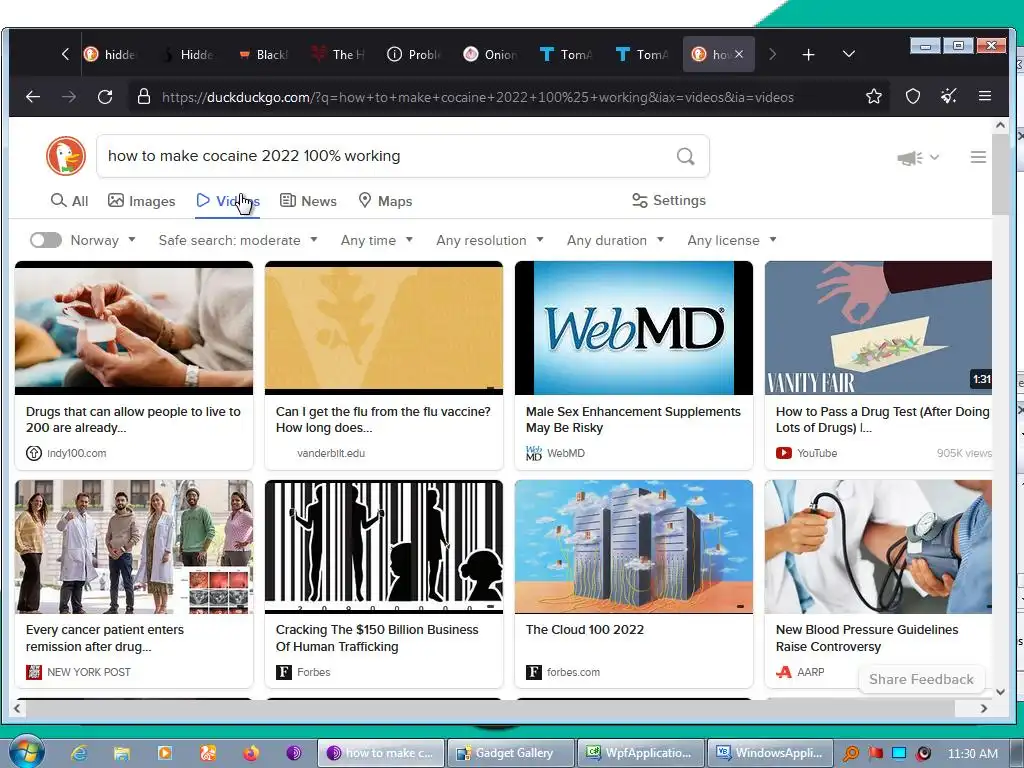Click the horizontal scrollbar left arrow
The height and width of the screenshot is (768, 1024).
click(x=17, y=708)
